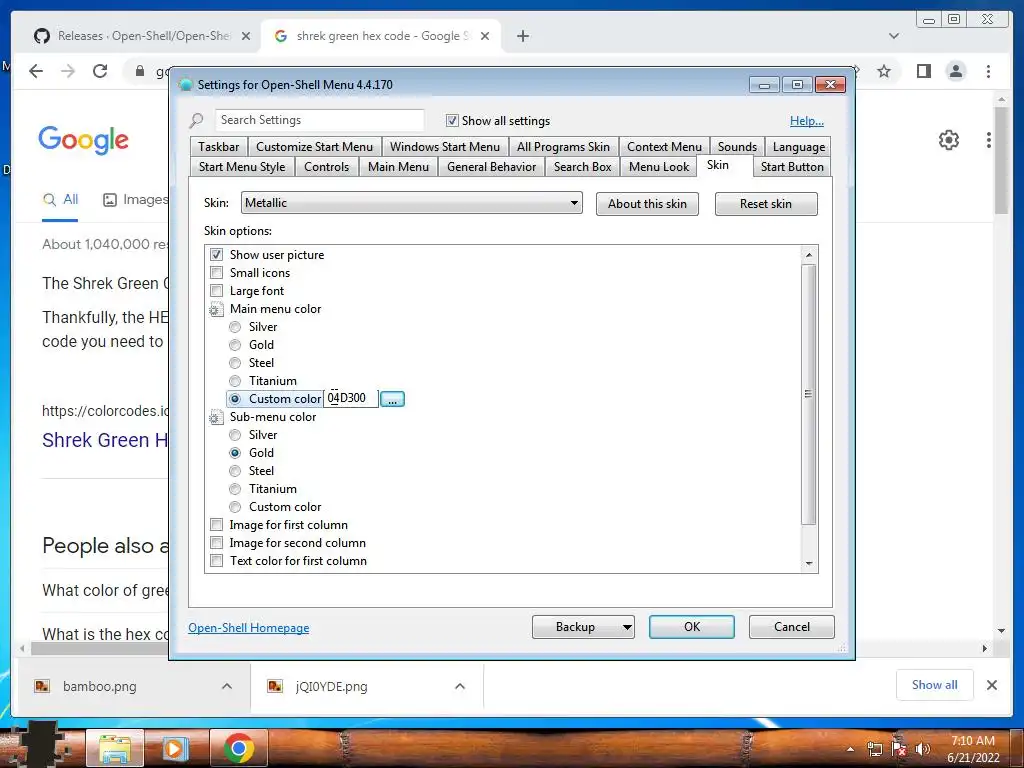Screen dimensions: 1024x768
Task: Click the custom color hex field 04D300
Action: [x=351, y=398]
